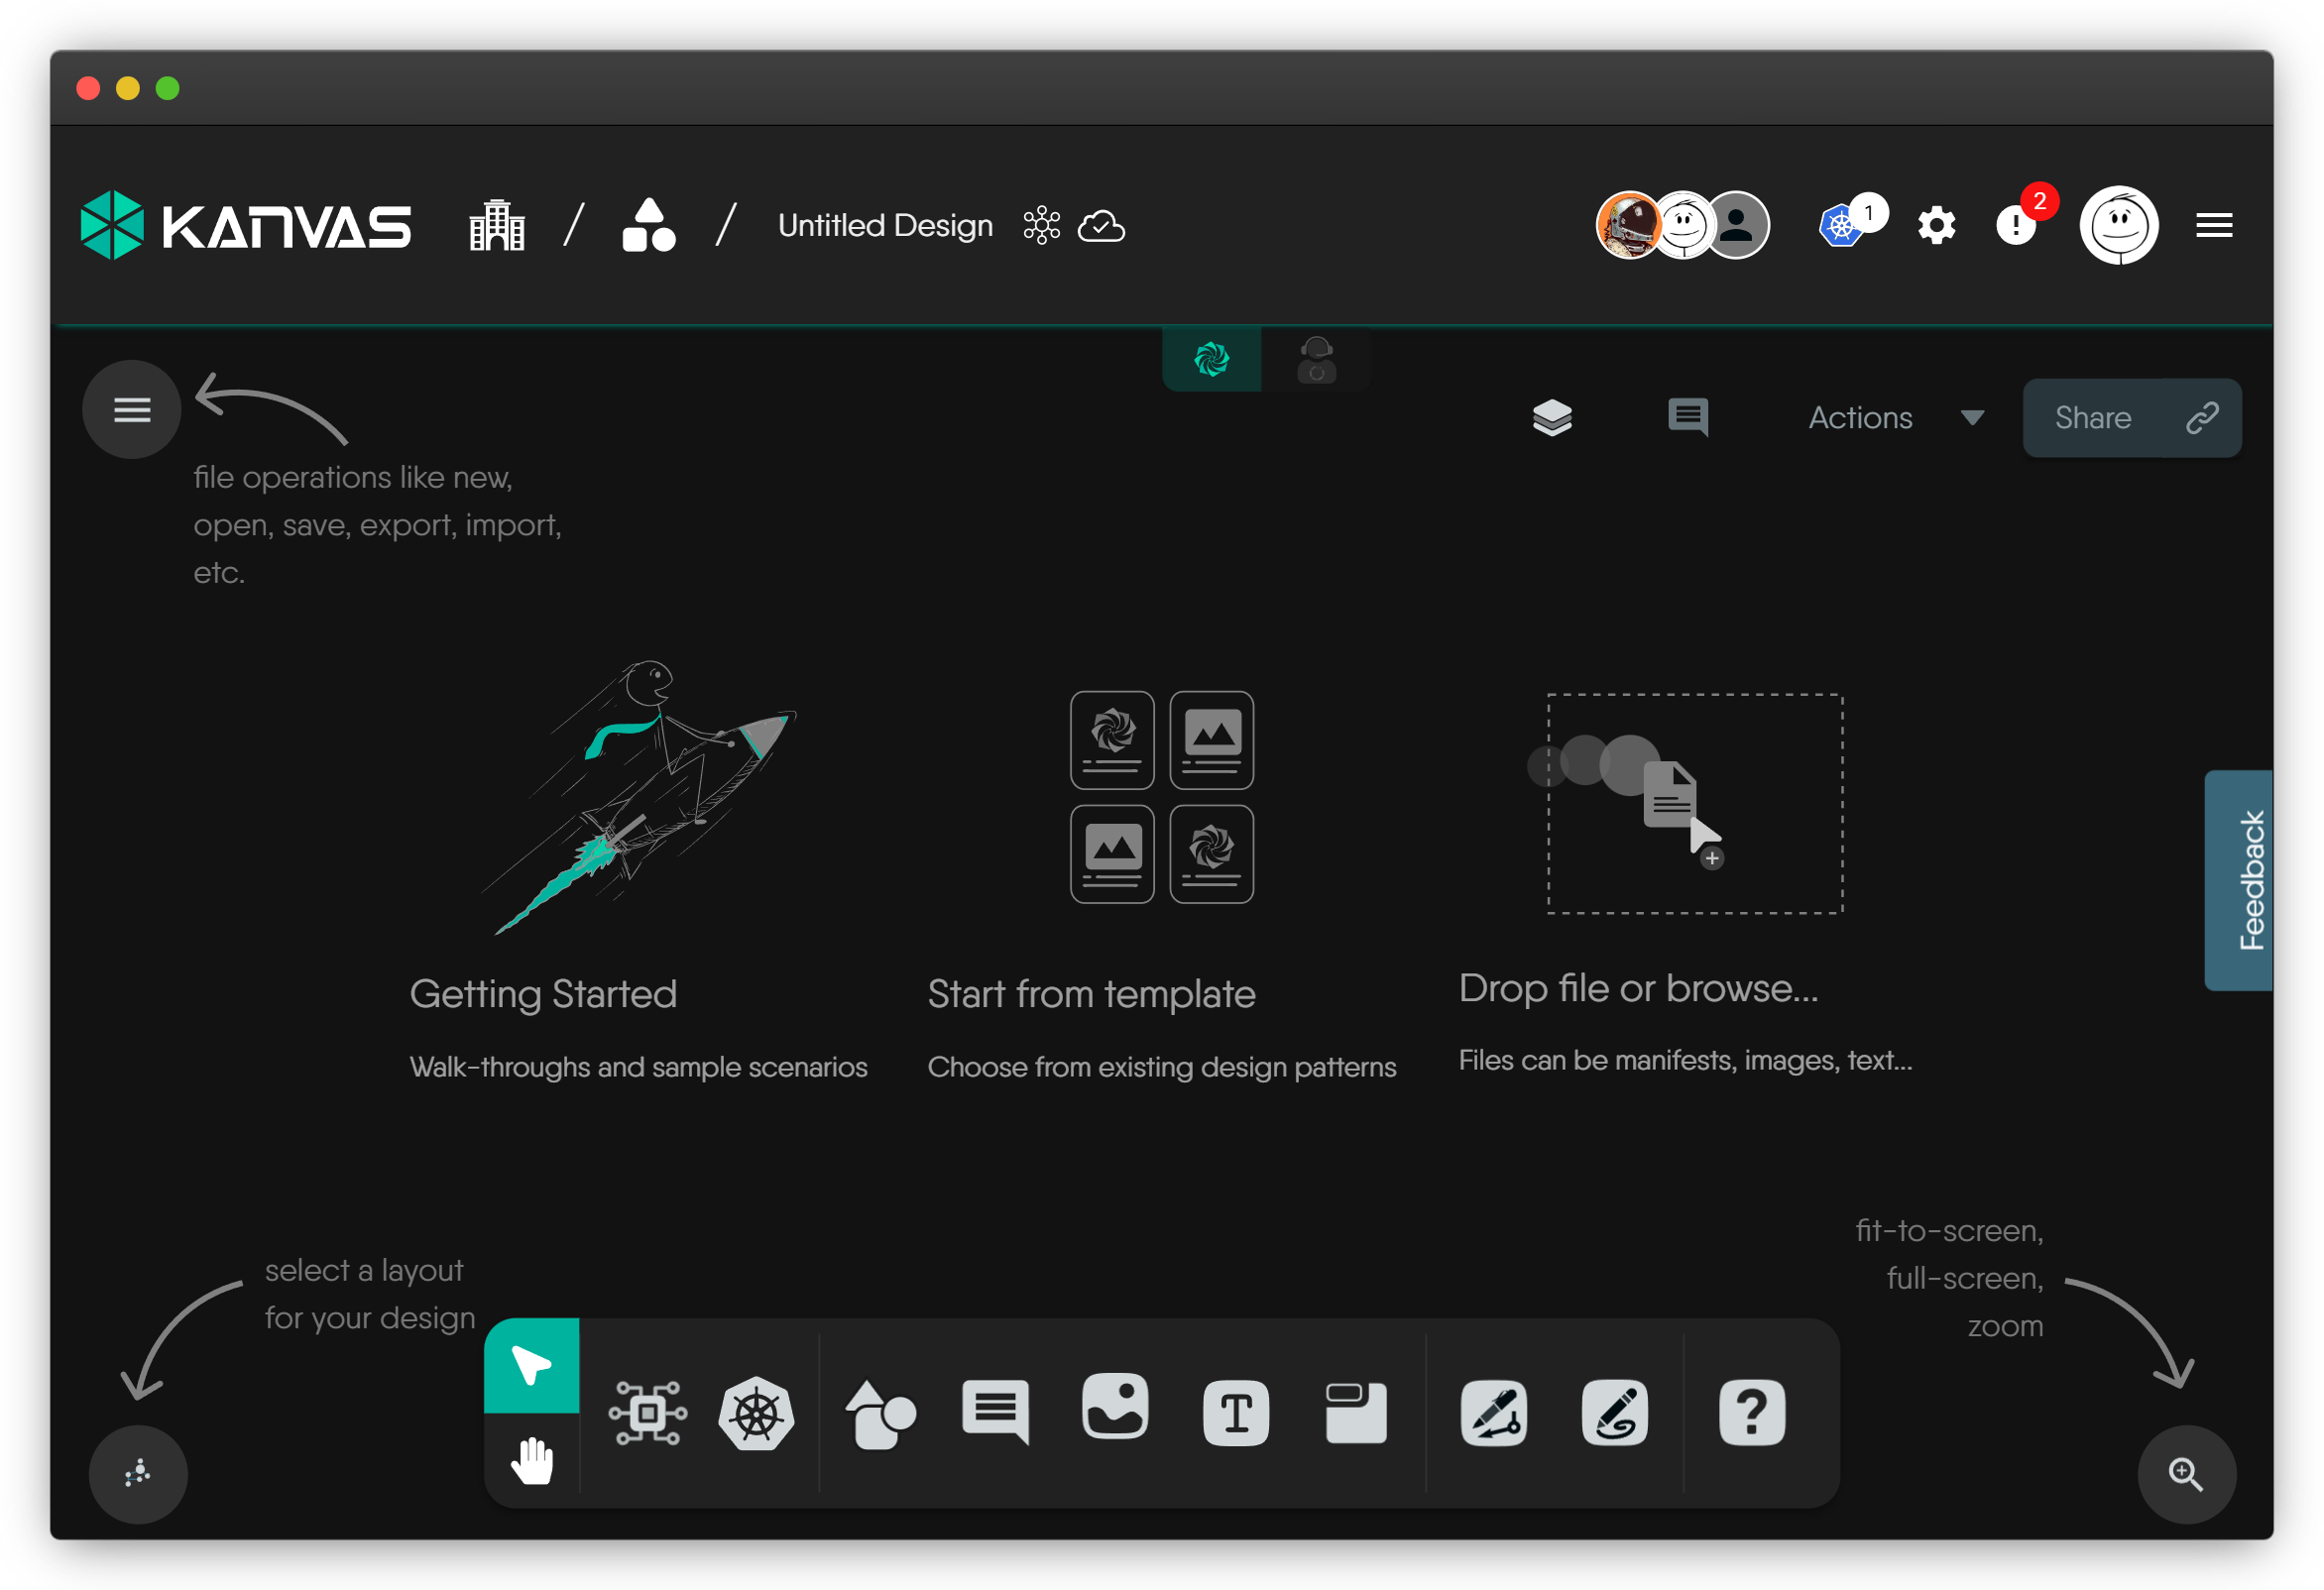Viewport: 2324px width, 1590px height.
Task: Open the Getting Started walk-throughs
Action: pyautogui.click(x=638, y=870)
